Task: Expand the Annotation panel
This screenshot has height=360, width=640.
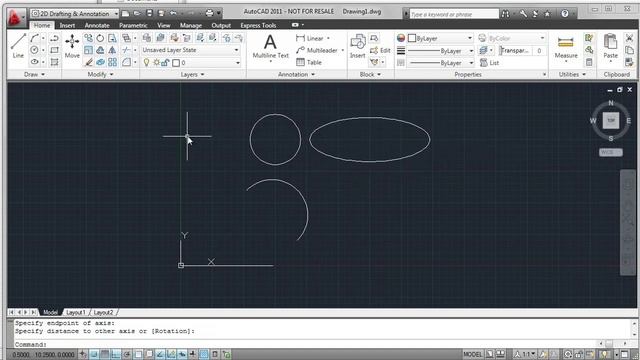Action: [x=296, y=74]
